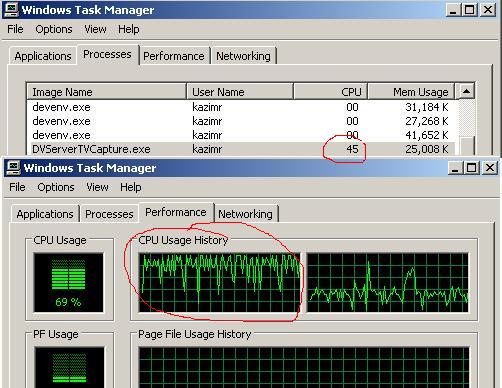Select the devenv.exe row using 31,184 K
This screenshot has width=502, height=388.
[x=241, y=107]
